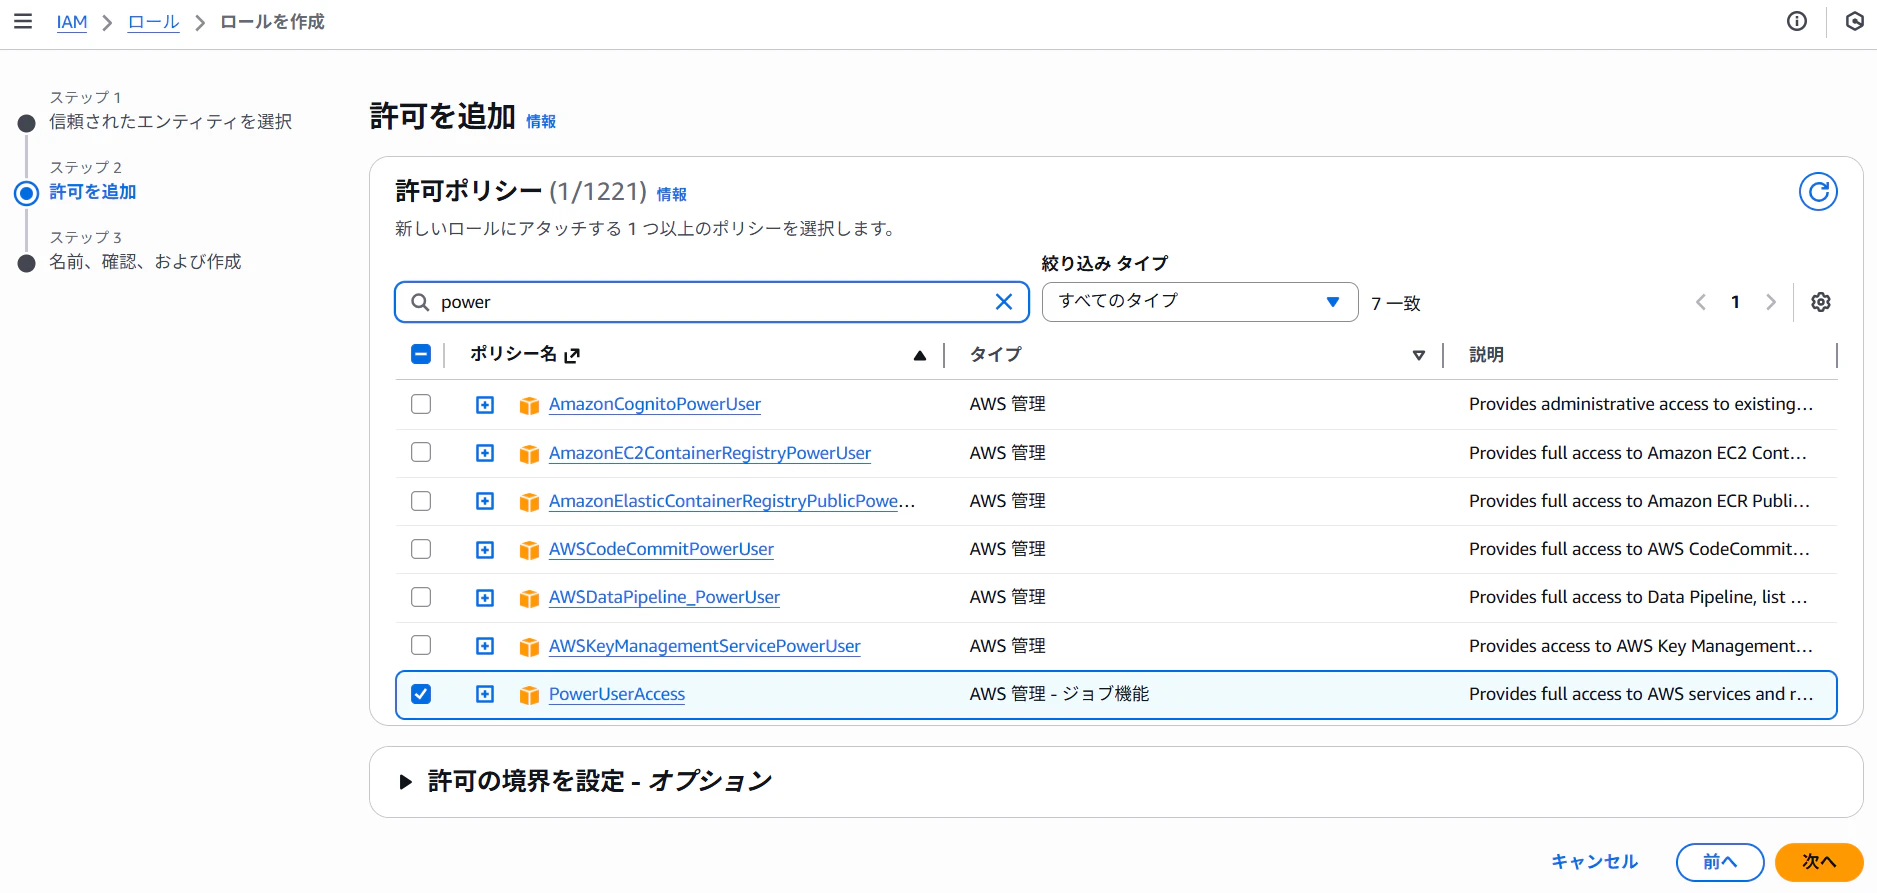The height and width of the screenshot is (893, 1877).
Task: Select step 2 許可を追加 label
Action: click(93, 192)
